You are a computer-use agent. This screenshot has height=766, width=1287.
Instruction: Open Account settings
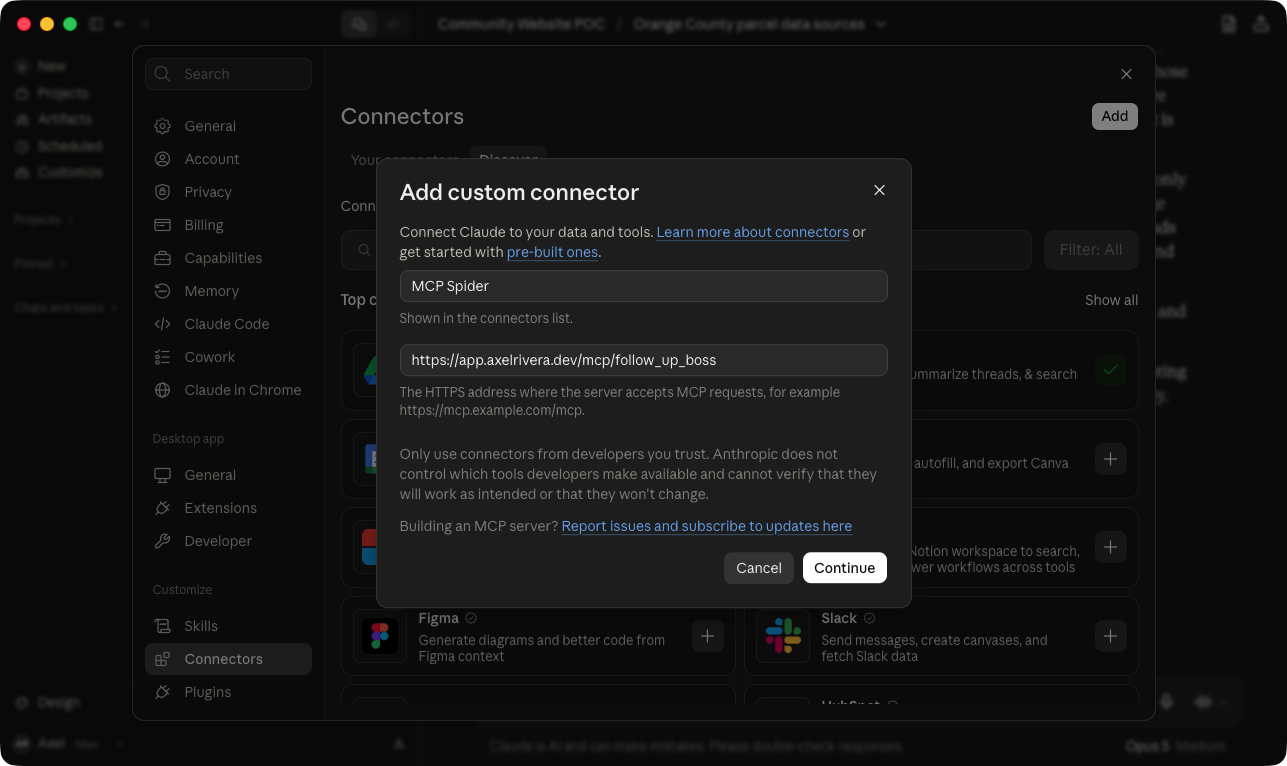[228, 159]
